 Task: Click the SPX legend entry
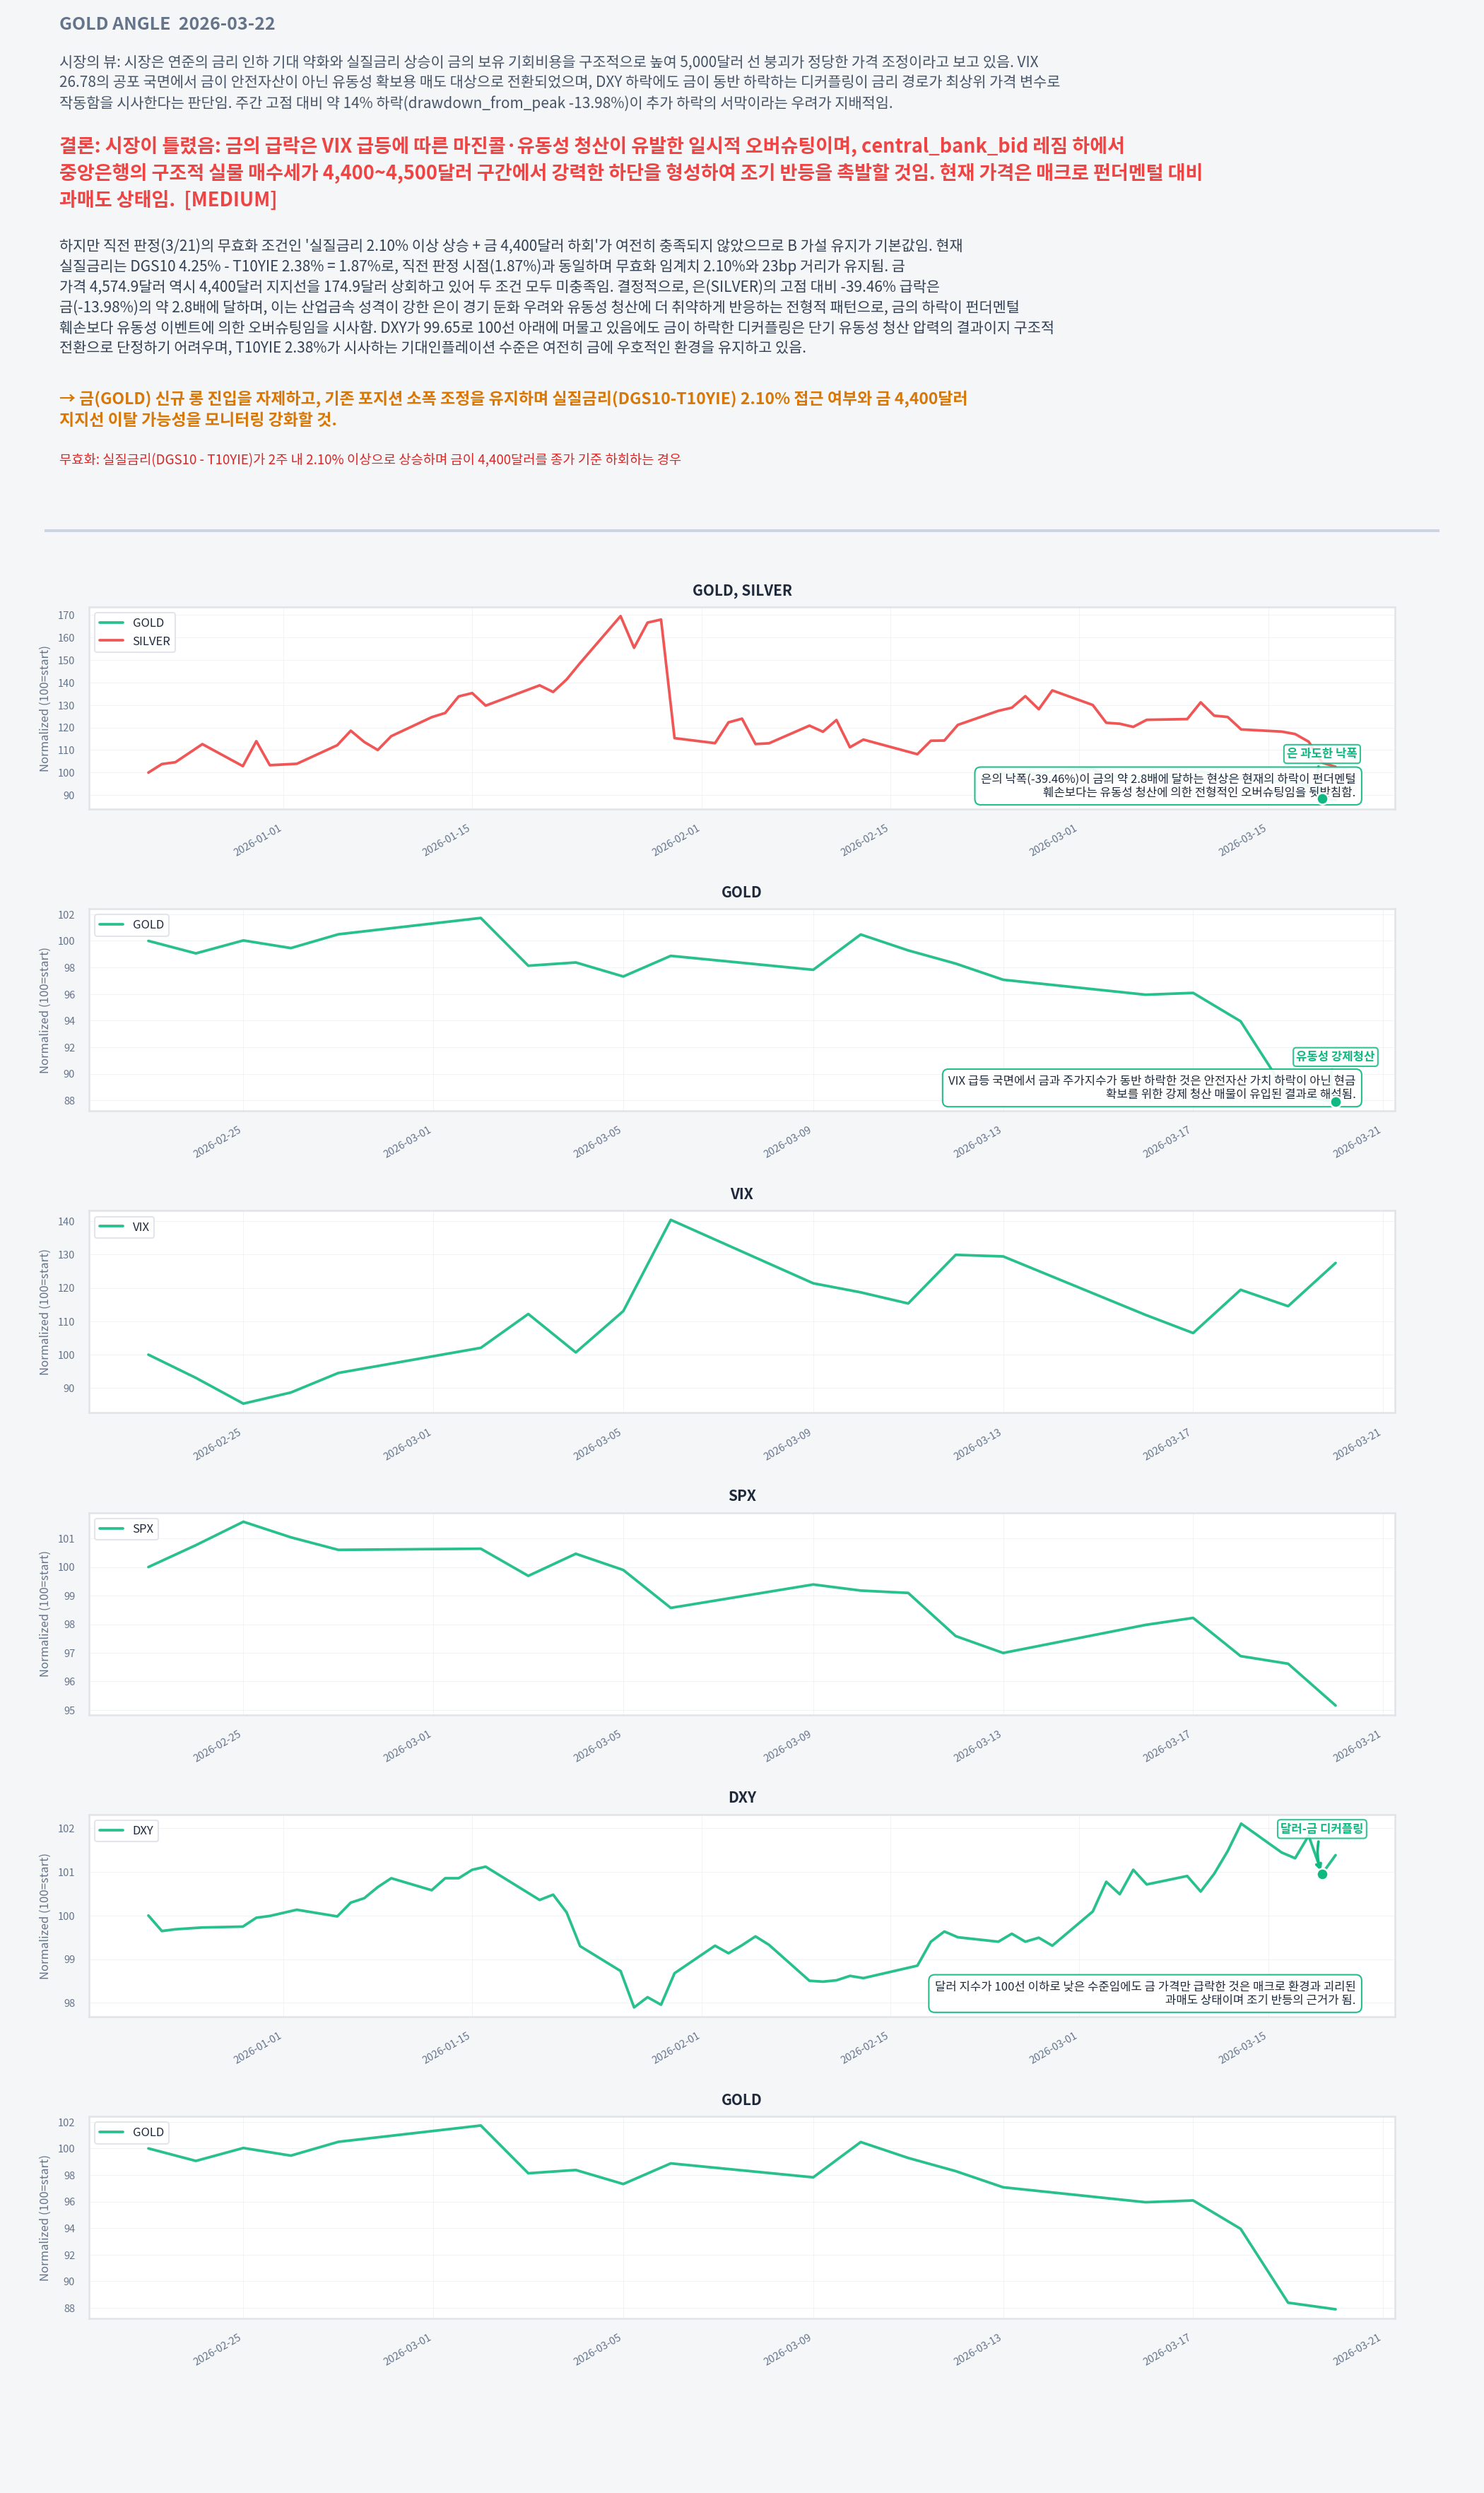point(127,1528)
